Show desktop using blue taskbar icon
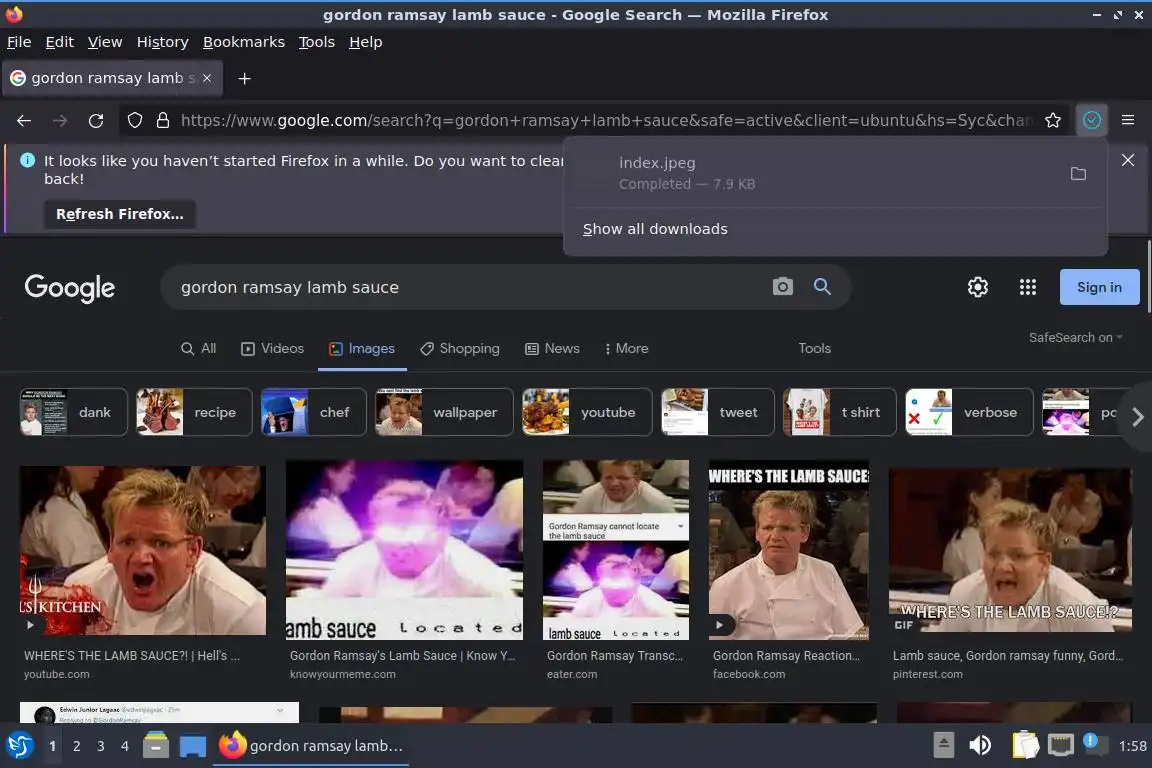This screenshot has width=1152, height=768. 192,745
